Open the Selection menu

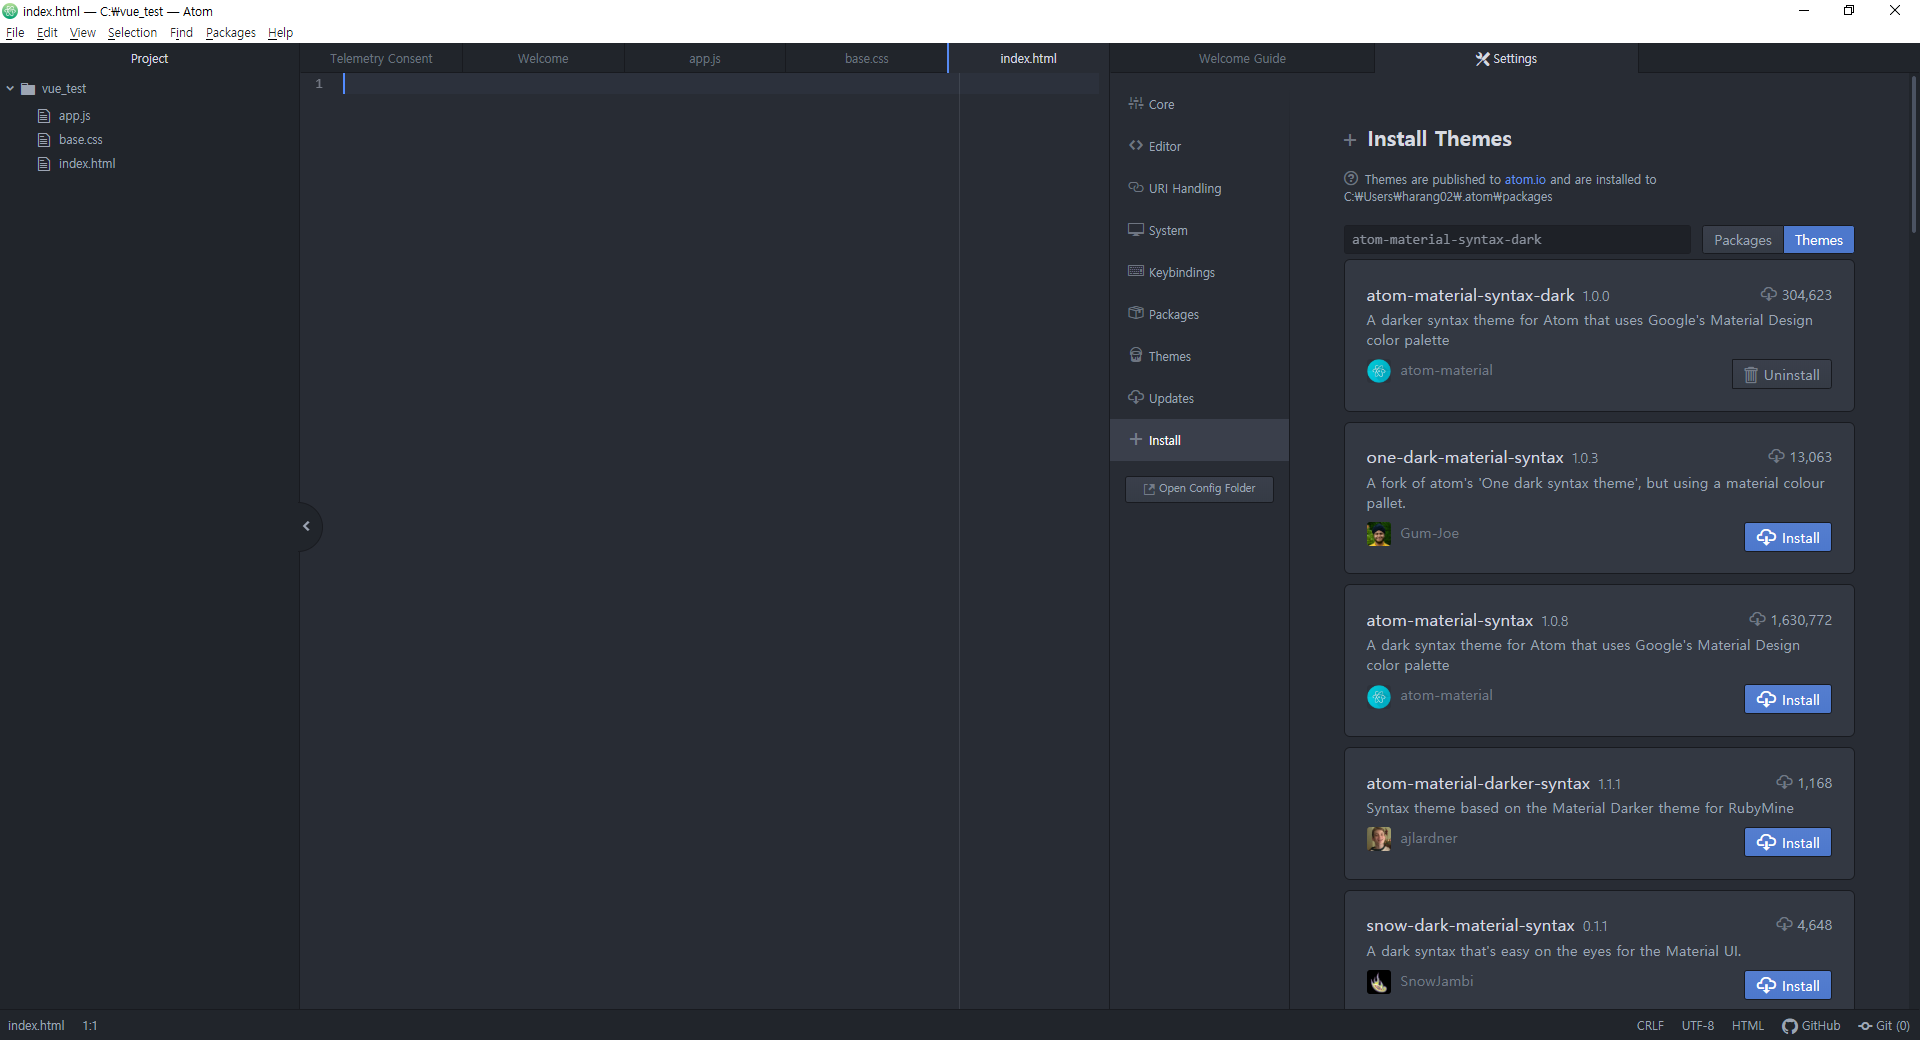click(x=132, y=33)
